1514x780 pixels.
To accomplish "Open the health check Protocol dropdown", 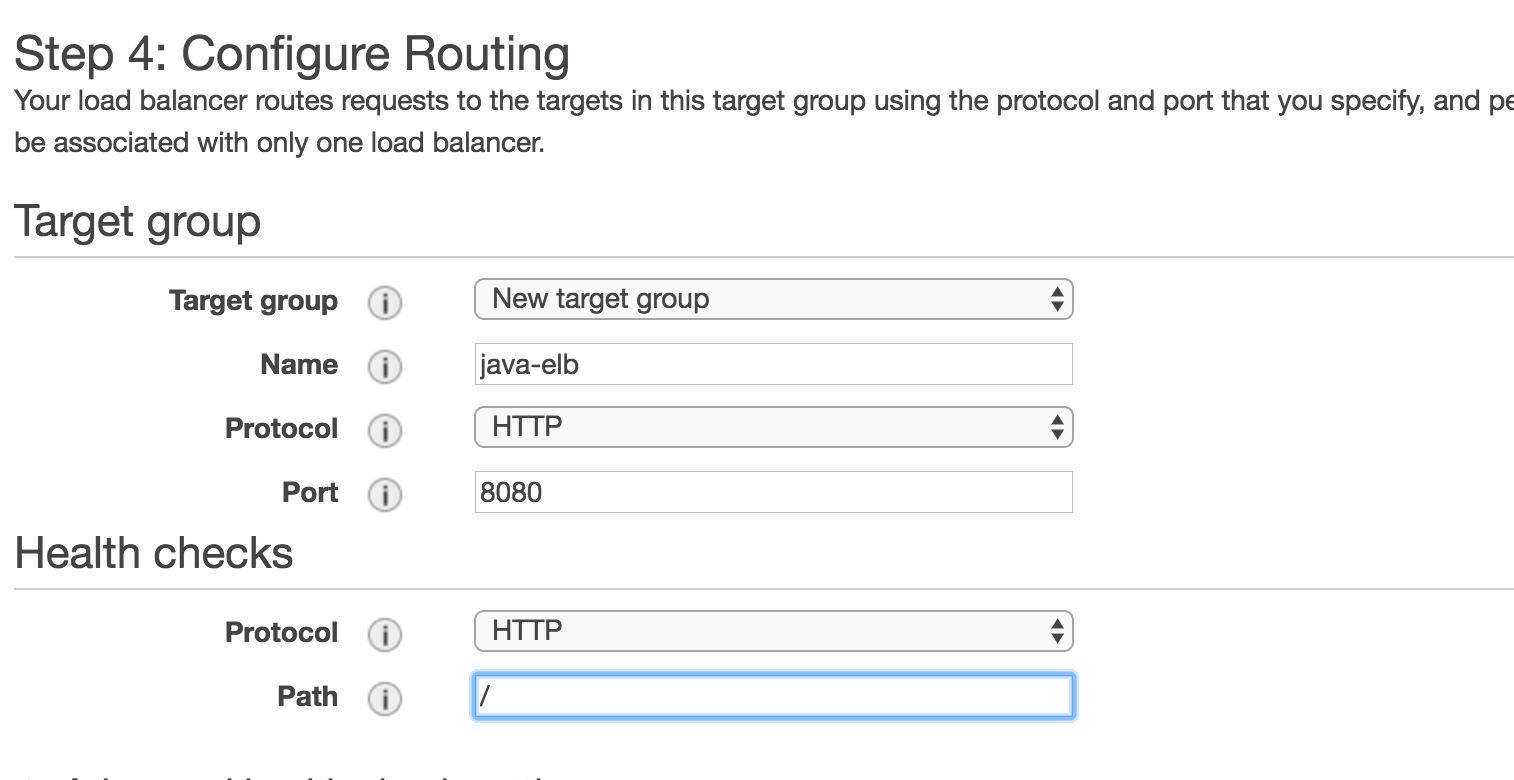I will (x=773, y=630).
